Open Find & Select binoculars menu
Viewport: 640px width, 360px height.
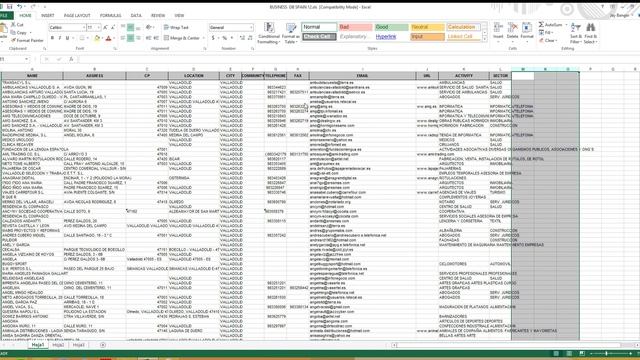coord(590,33)
